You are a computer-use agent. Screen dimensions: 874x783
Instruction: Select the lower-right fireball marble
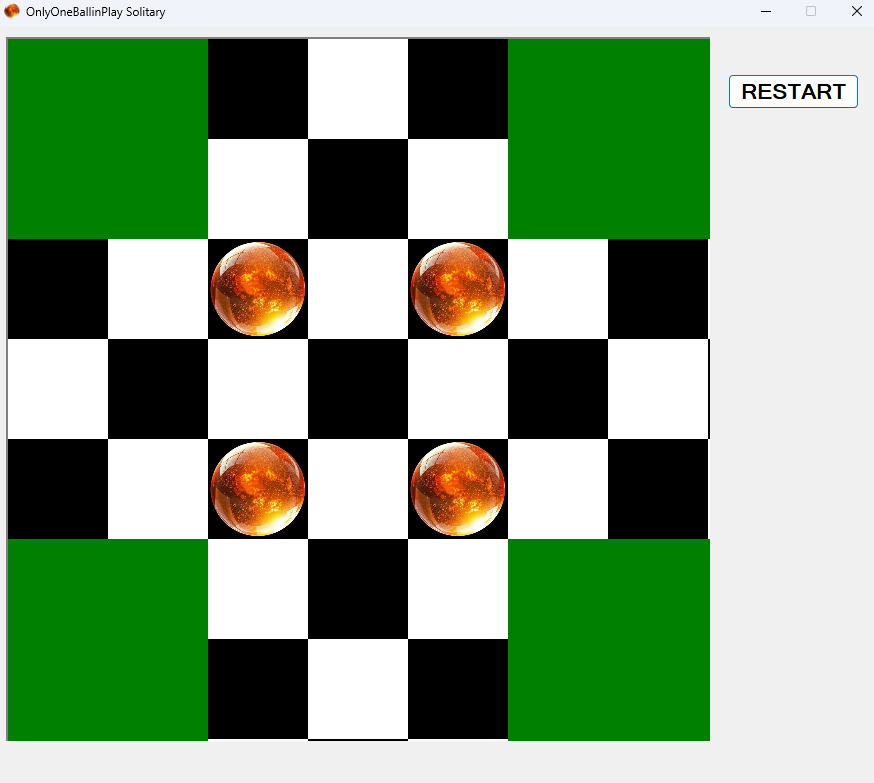click(x=458, y=489)
